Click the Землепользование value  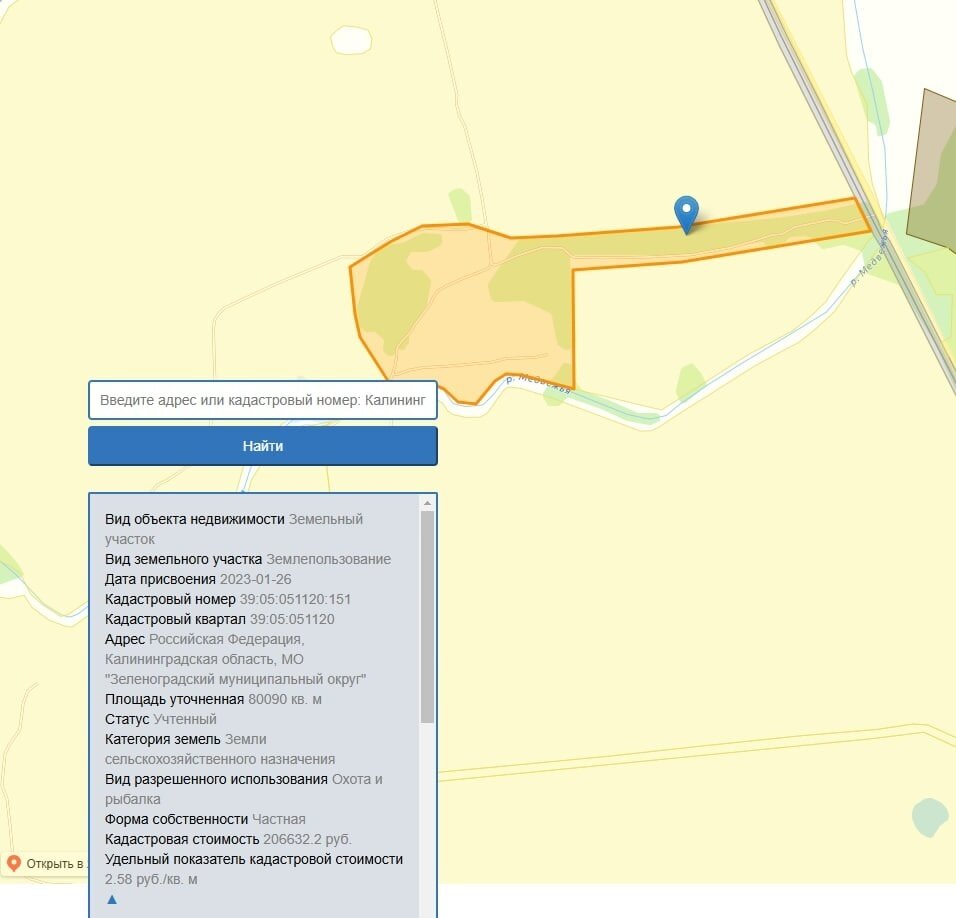(x=329, y=559)
